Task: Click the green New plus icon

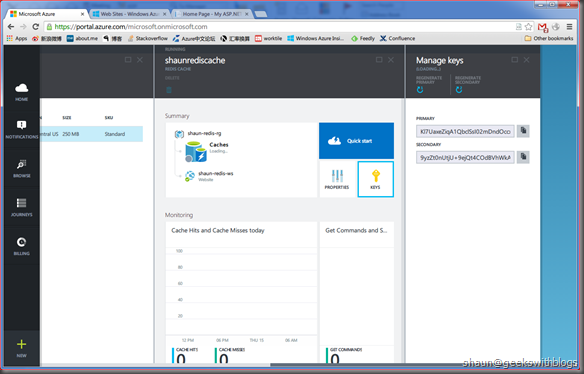Action: point(22,344)
